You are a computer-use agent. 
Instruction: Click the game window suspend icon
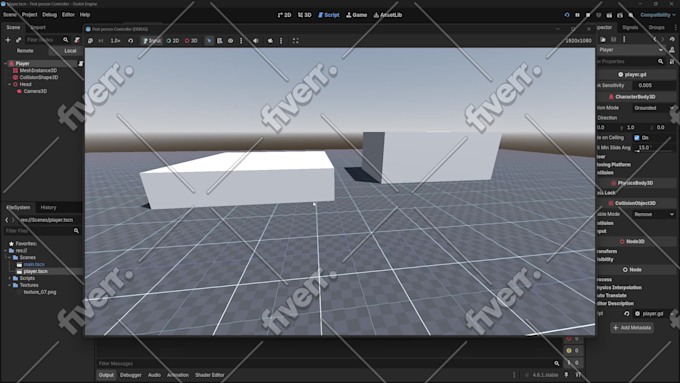90,41
